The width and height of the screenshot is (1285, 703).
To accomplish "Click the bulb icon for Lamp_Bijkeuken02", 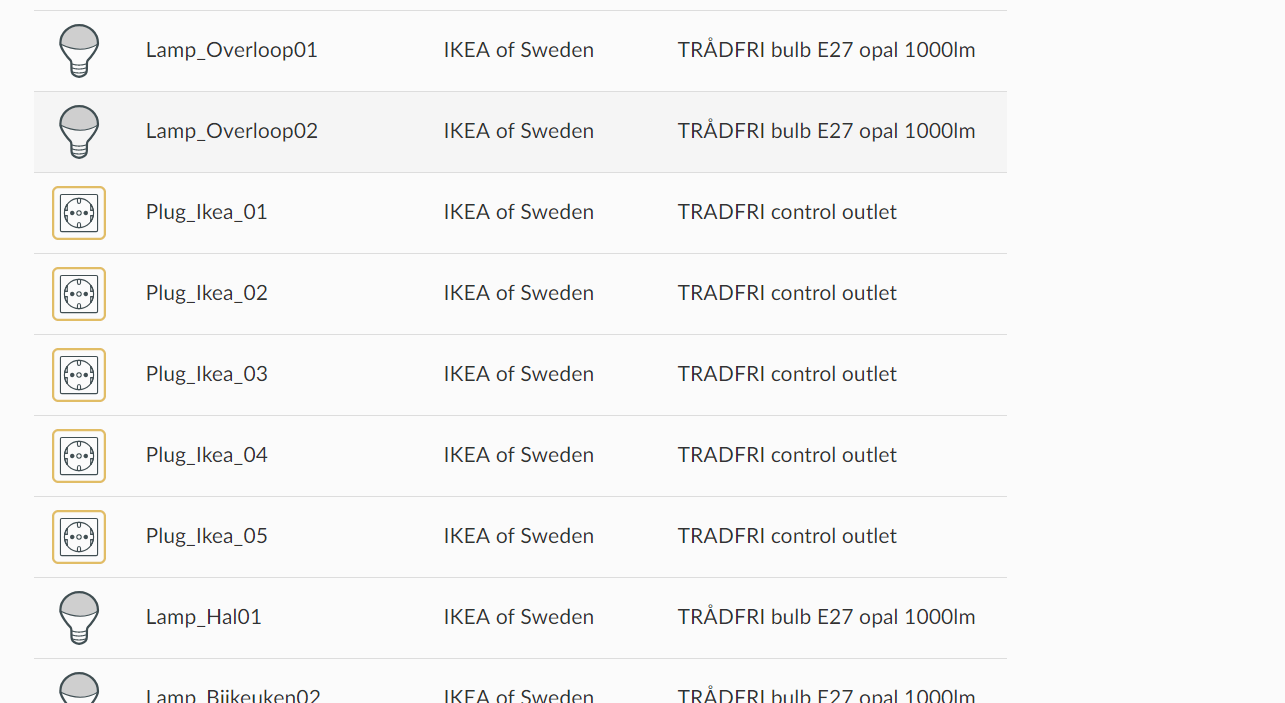I will point(79,688).
